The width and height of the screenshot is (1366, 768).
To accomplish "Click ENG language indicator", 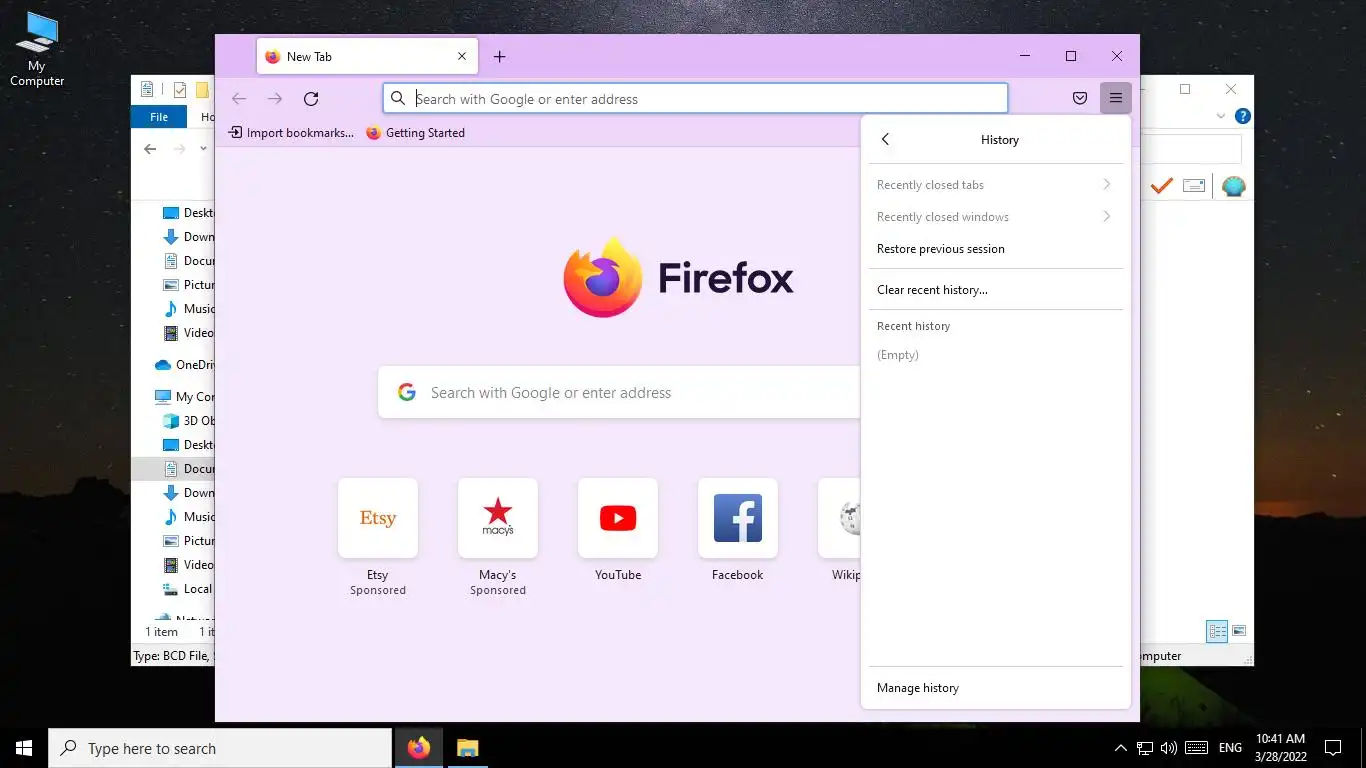I will tap(1231, 748).
